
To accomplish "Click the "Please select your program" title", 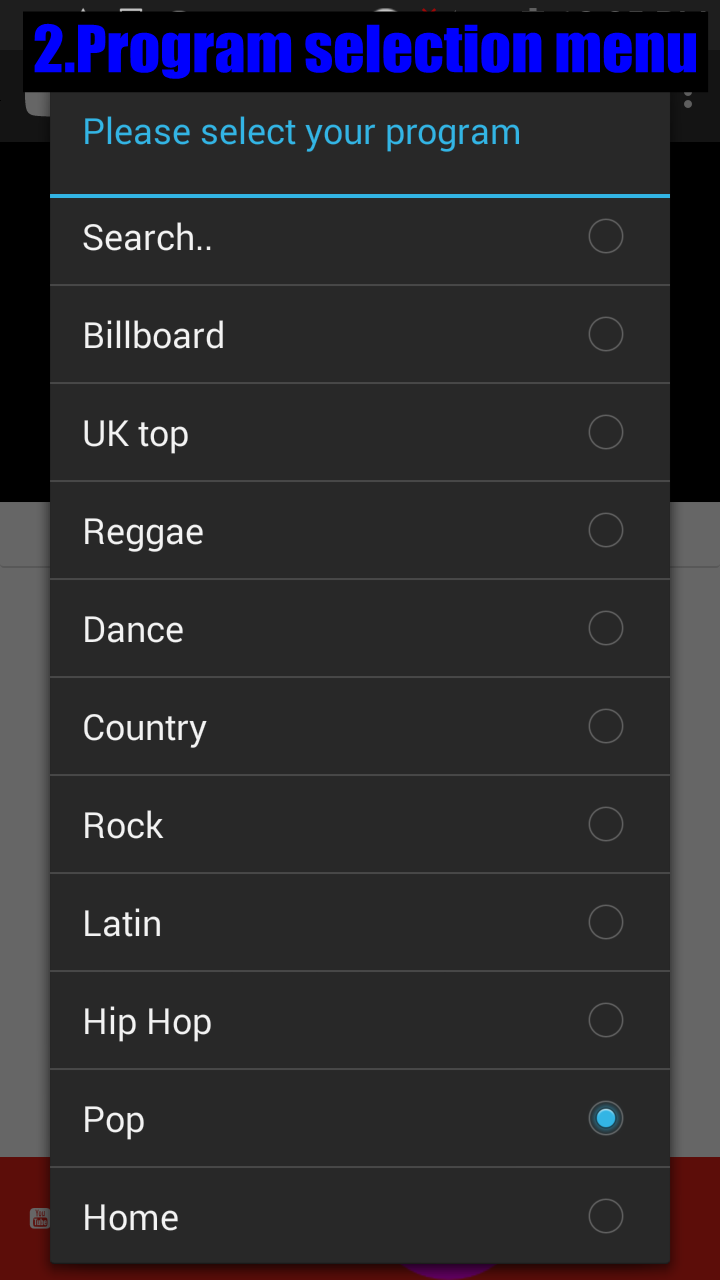I will 301,132.
